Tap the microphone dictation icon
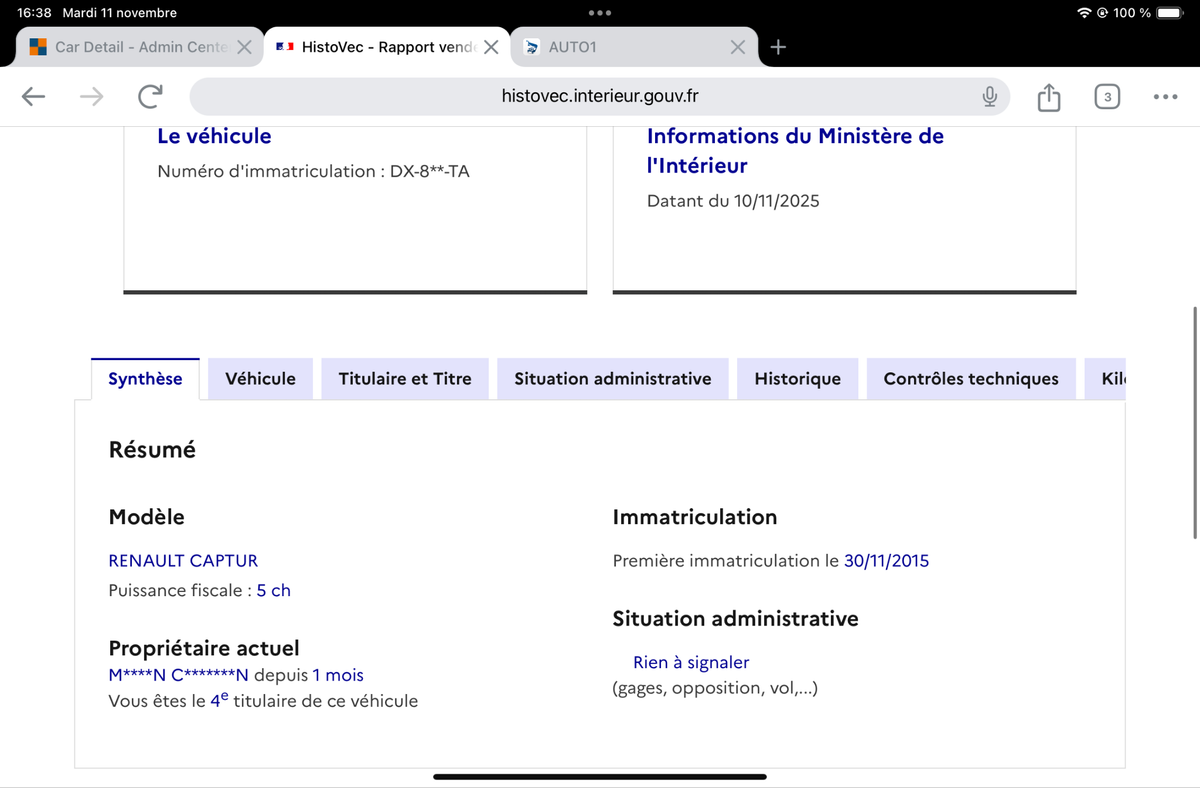 [x=989, y=96]
